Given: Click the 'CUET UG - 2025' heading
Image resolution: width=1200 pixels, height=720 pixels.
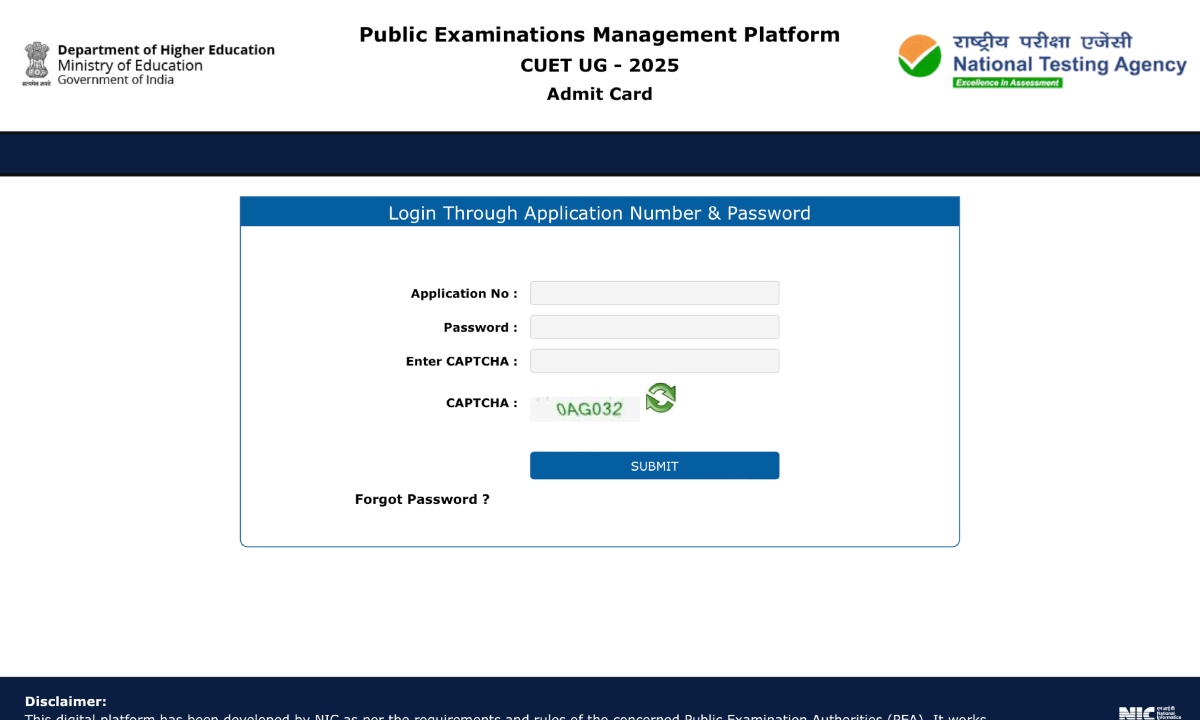Looking at the screenshot, I should (600, 65).
